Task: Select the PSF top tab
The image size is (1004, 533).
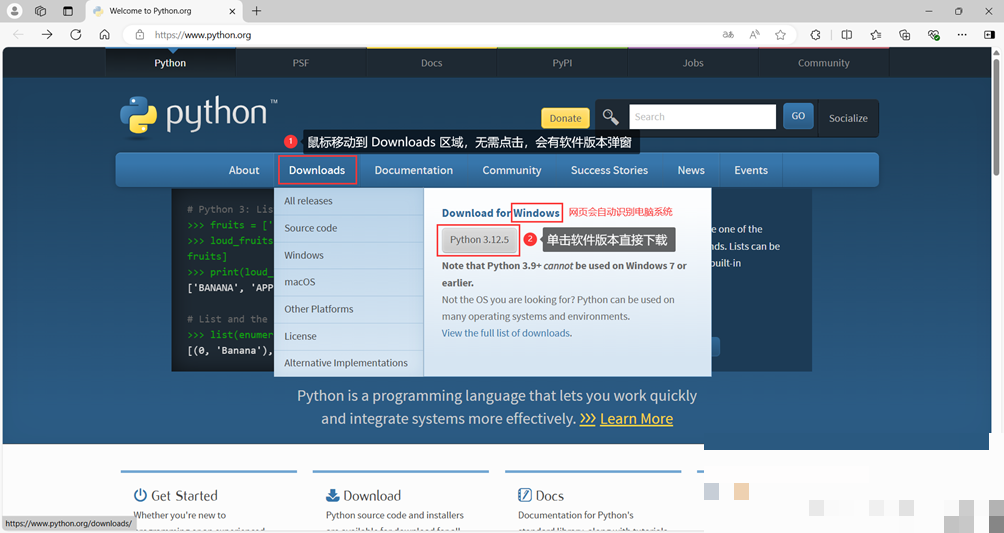Action: [301, 63]
